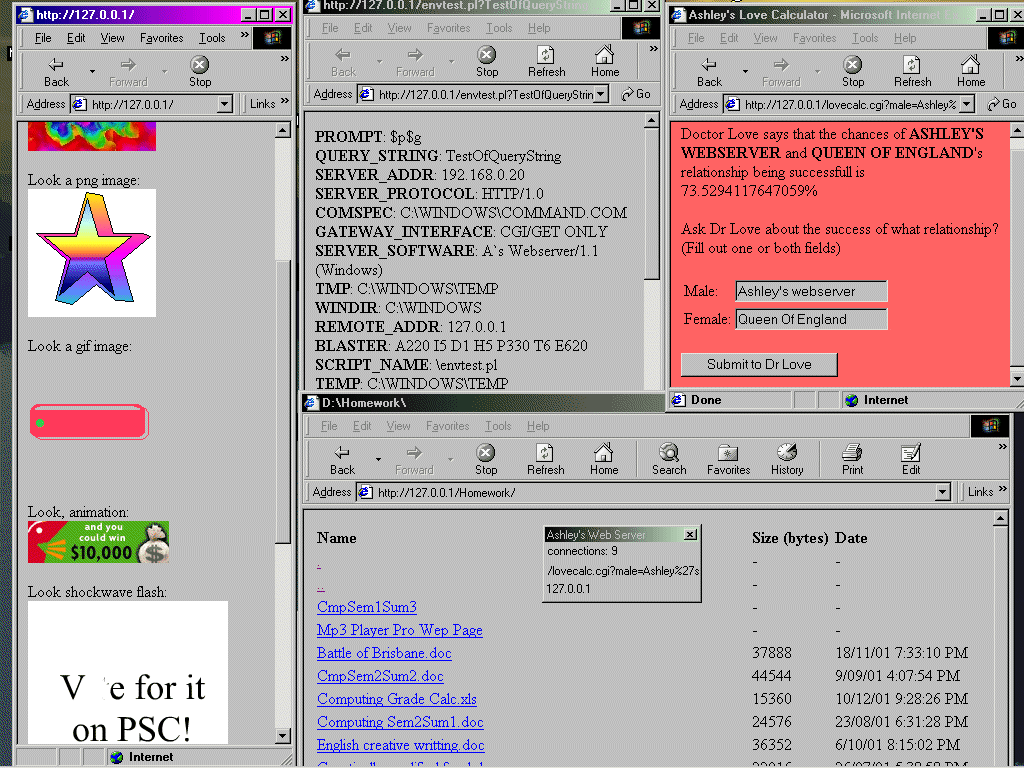Click the rainbow star png image
The height and width of the screenshot is (768, 1024).
(x=92, y=253)
